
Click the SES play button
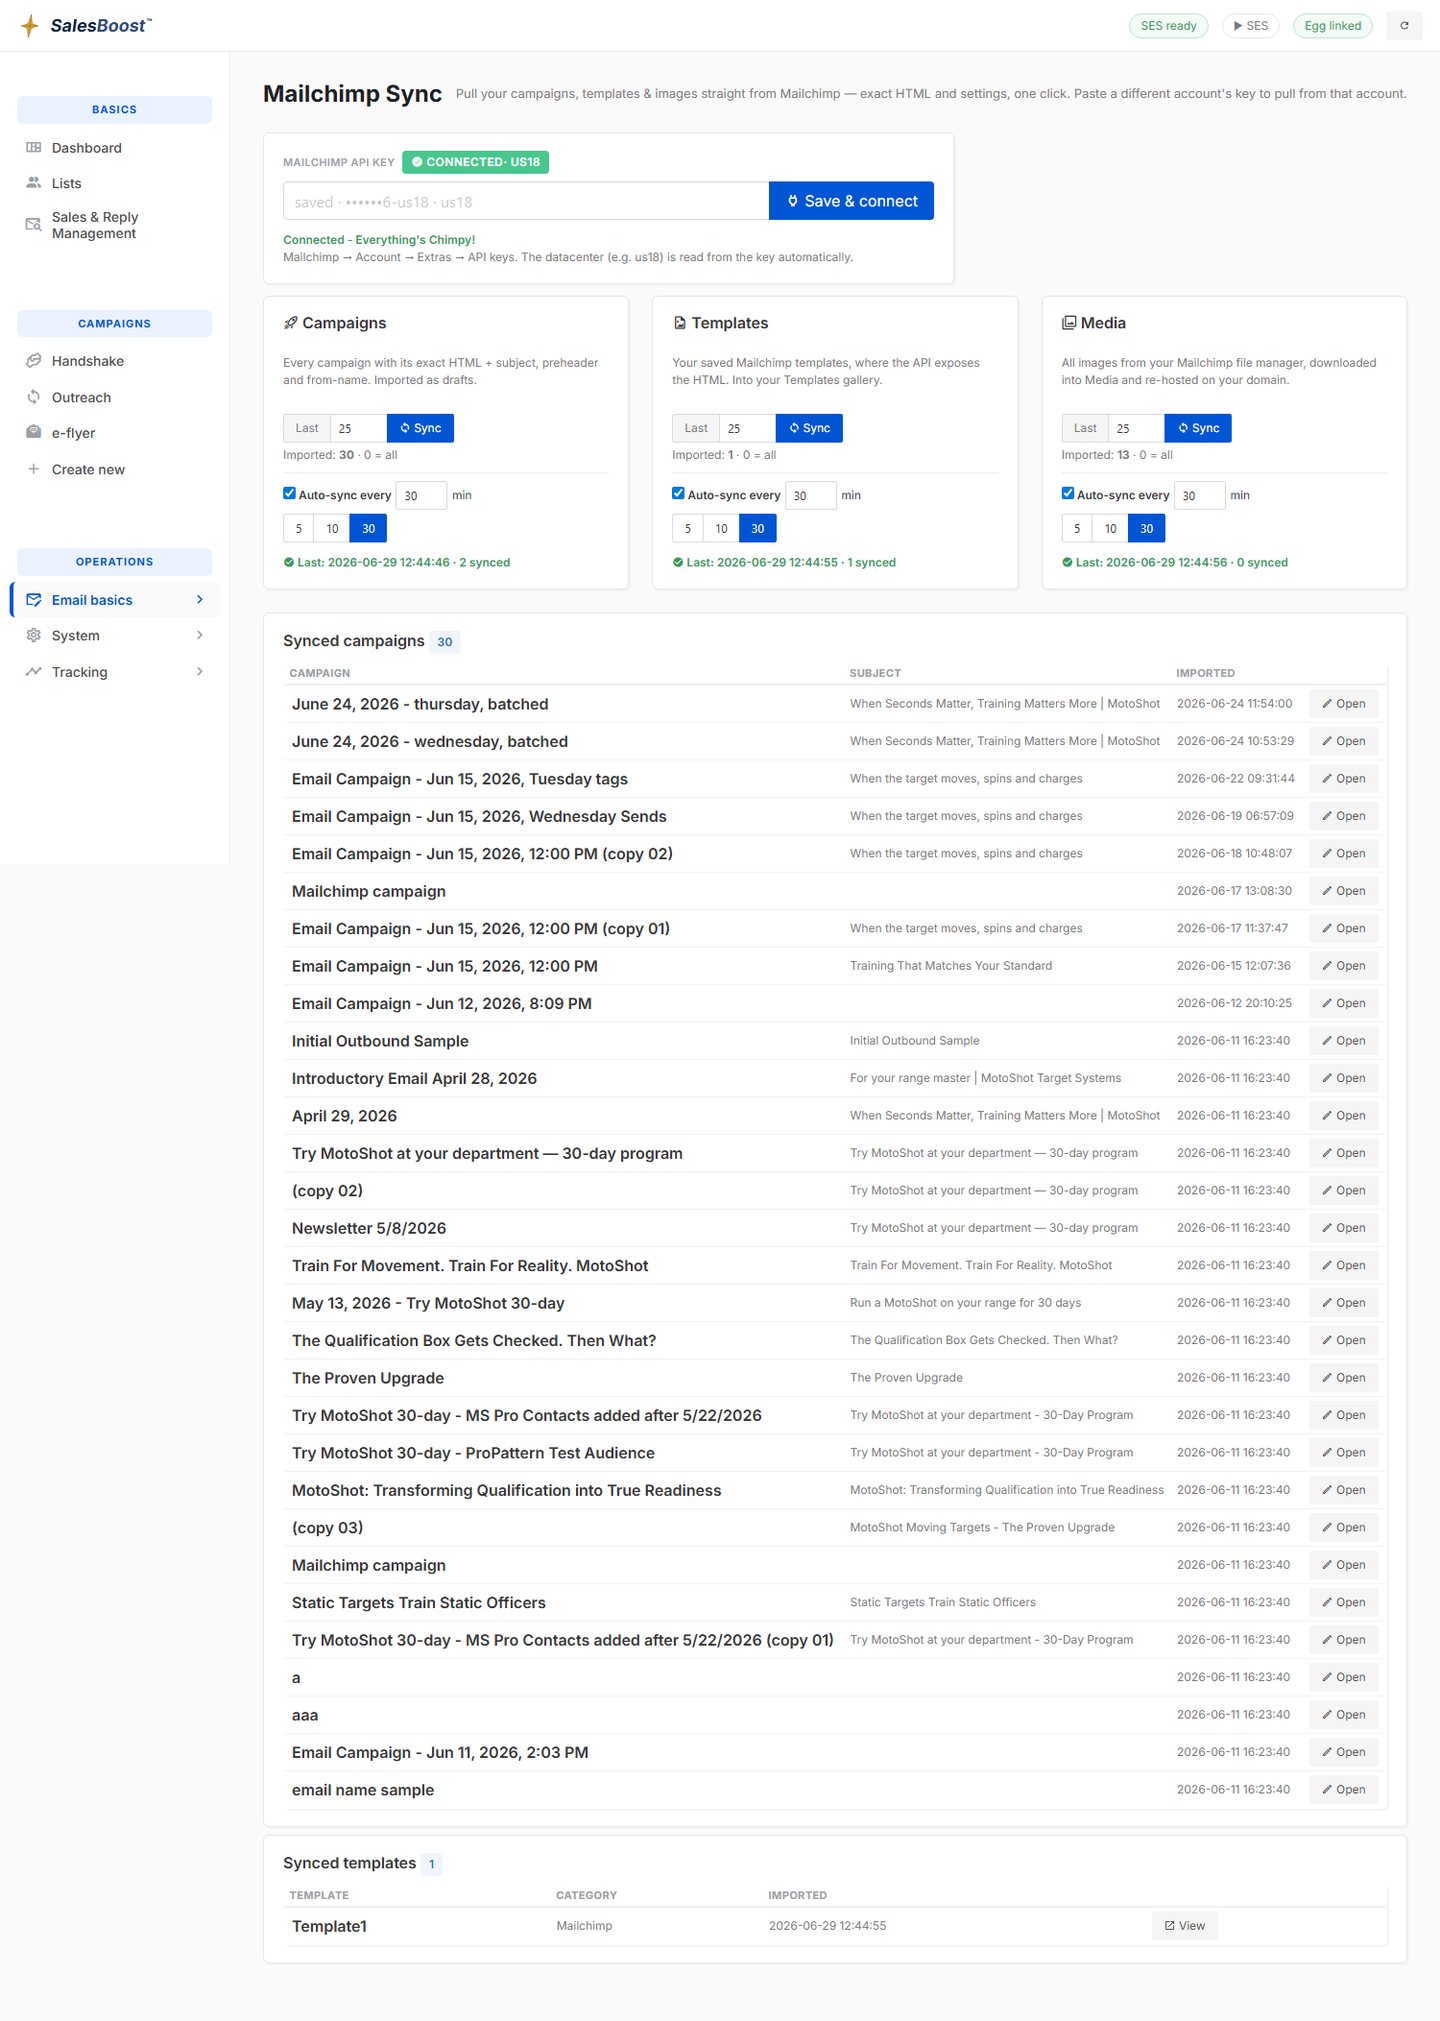click(x=1251, y=26)
